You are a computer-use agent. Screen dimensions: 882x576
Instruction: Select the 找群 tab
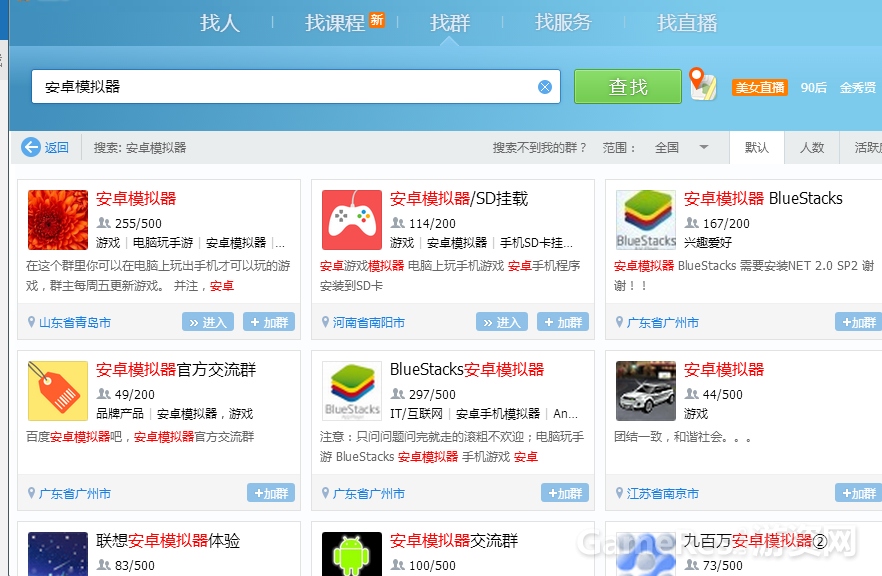pos(449,23)
